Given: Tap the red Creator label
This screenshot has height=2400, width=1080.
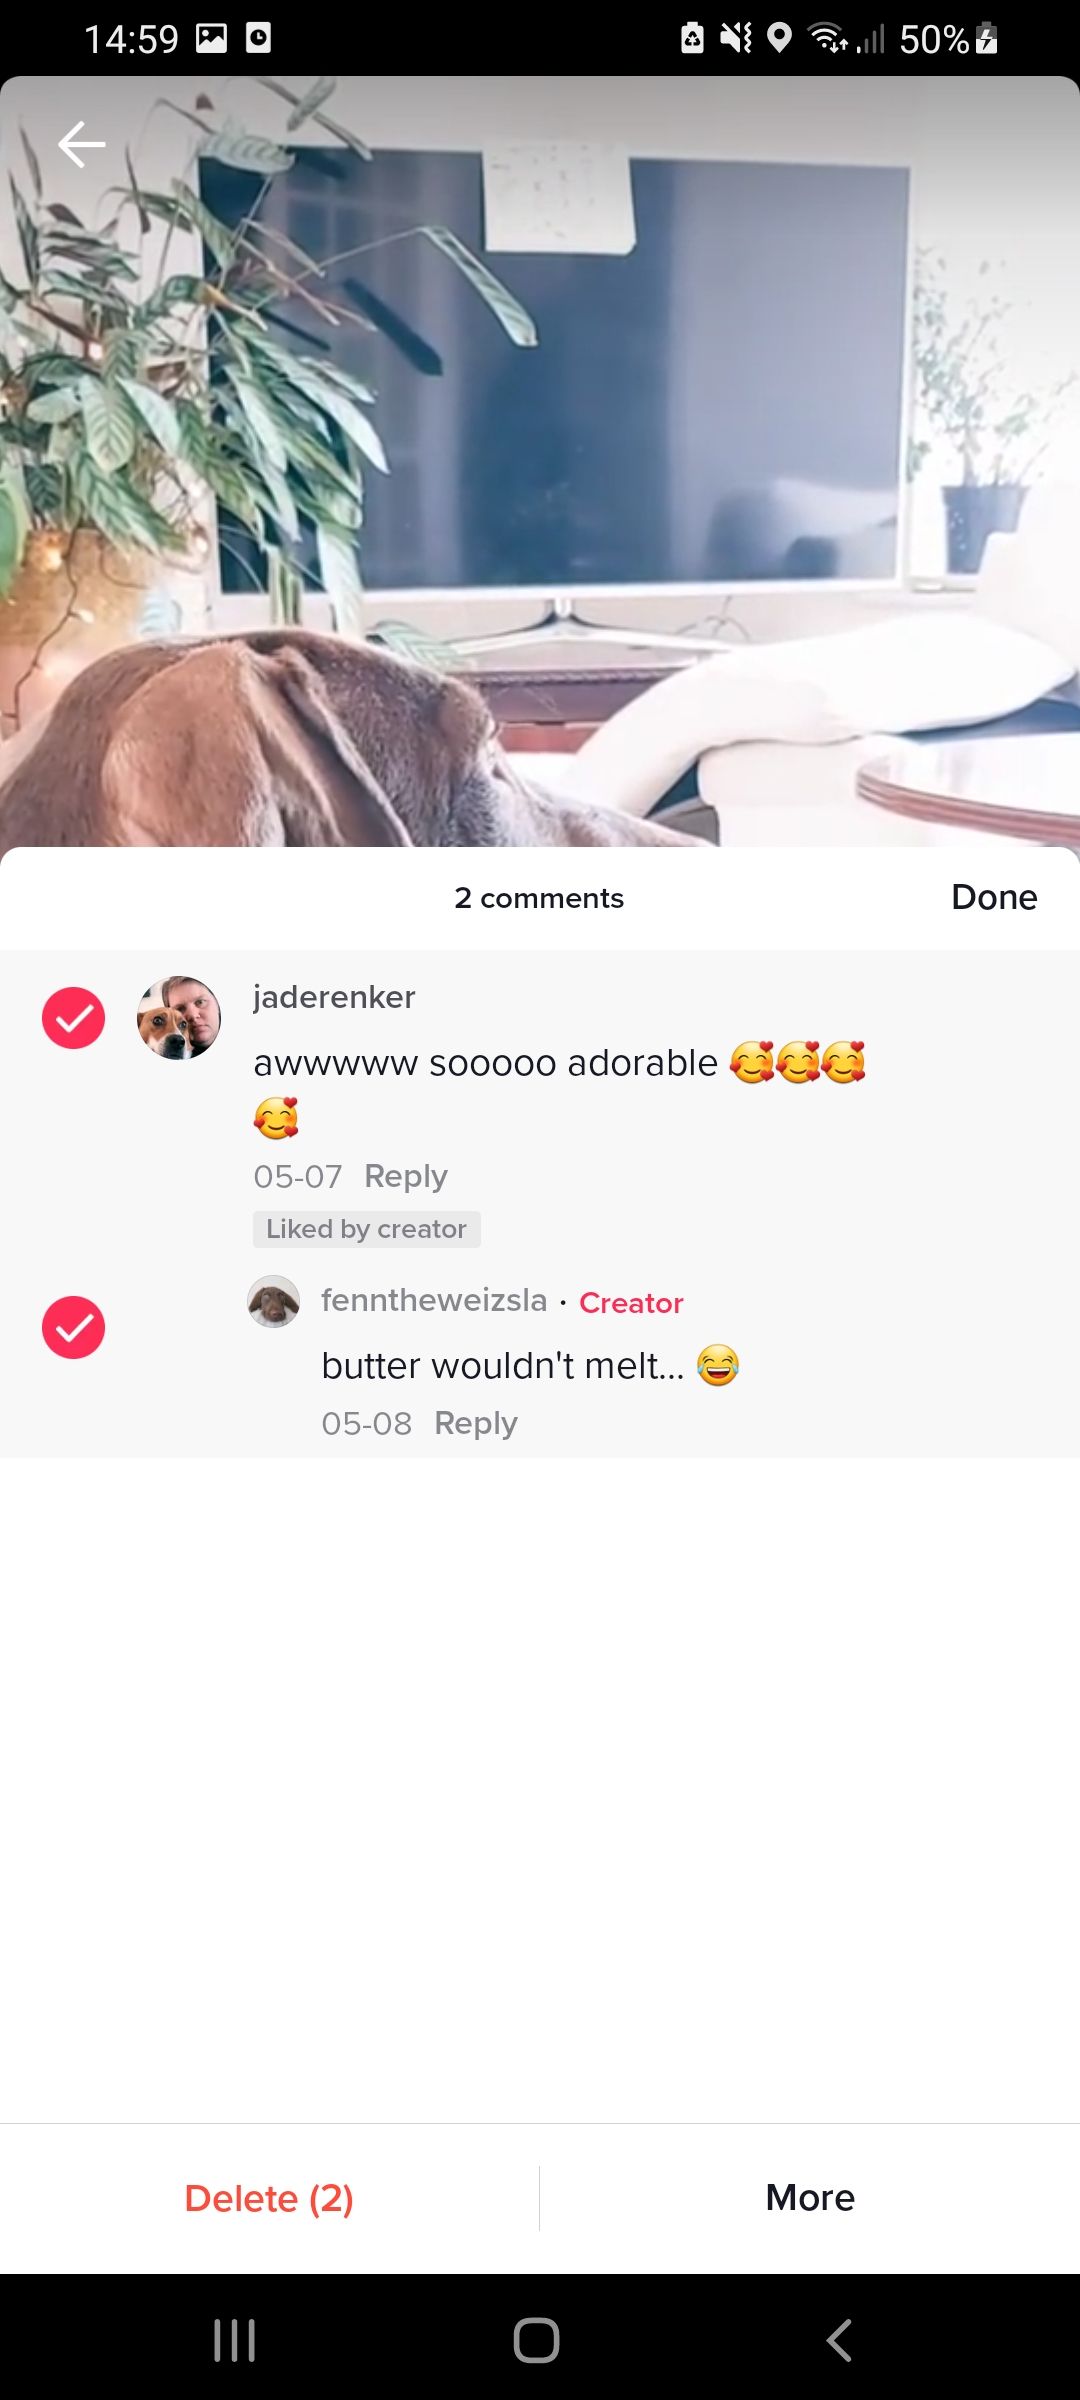Looking at the screenshot, I should pyautogui.click(x=631, y=1303).
